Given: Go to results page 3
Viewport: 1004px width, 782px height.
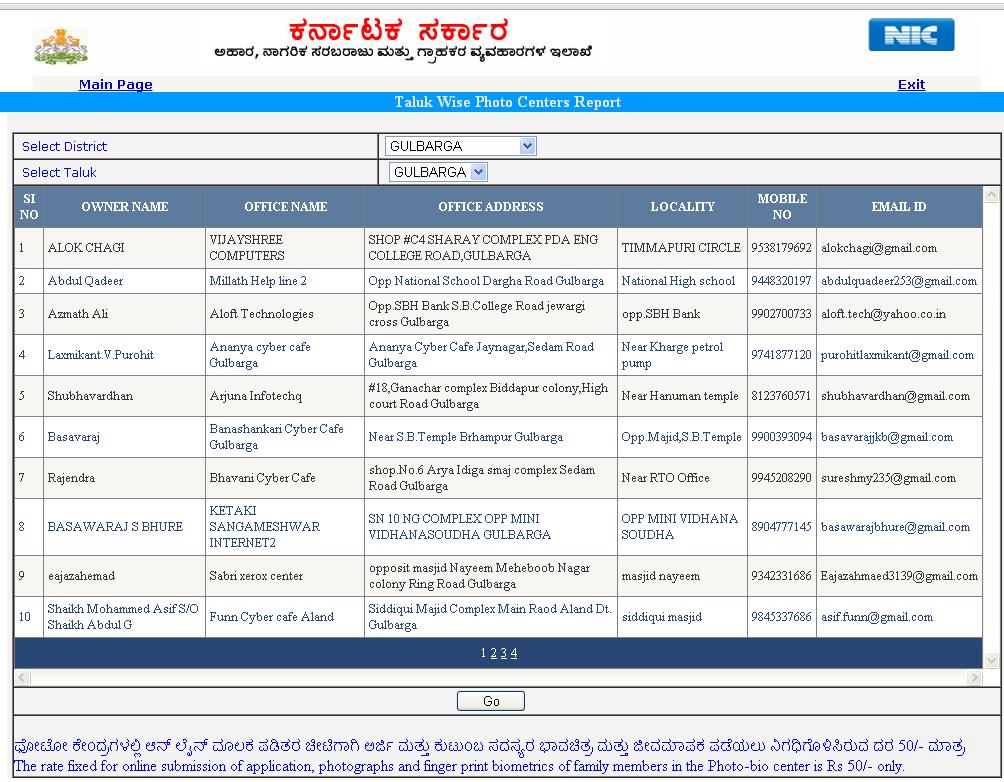Looking at the screenshot, I should pos(504,653).
